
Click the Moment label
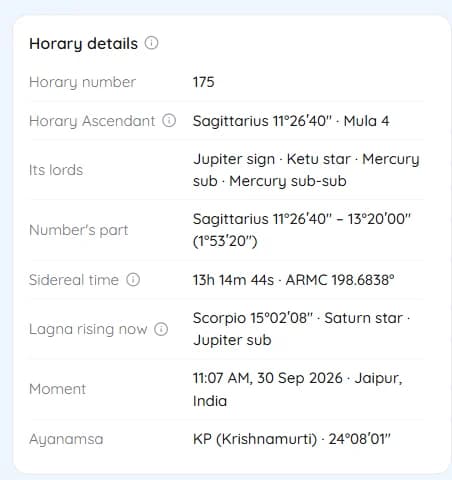tap(58, 389)
